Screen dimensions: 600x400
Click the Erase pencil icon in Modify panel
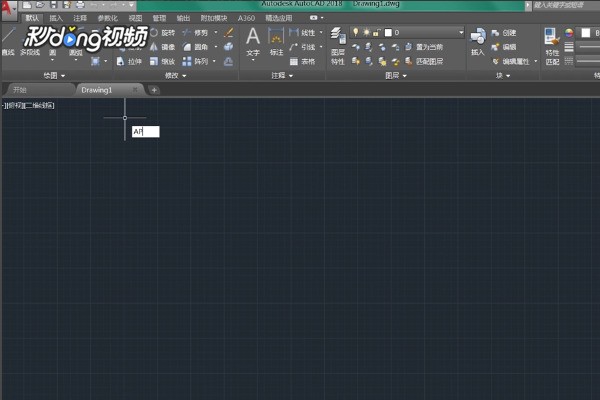(x=228, y=33)
